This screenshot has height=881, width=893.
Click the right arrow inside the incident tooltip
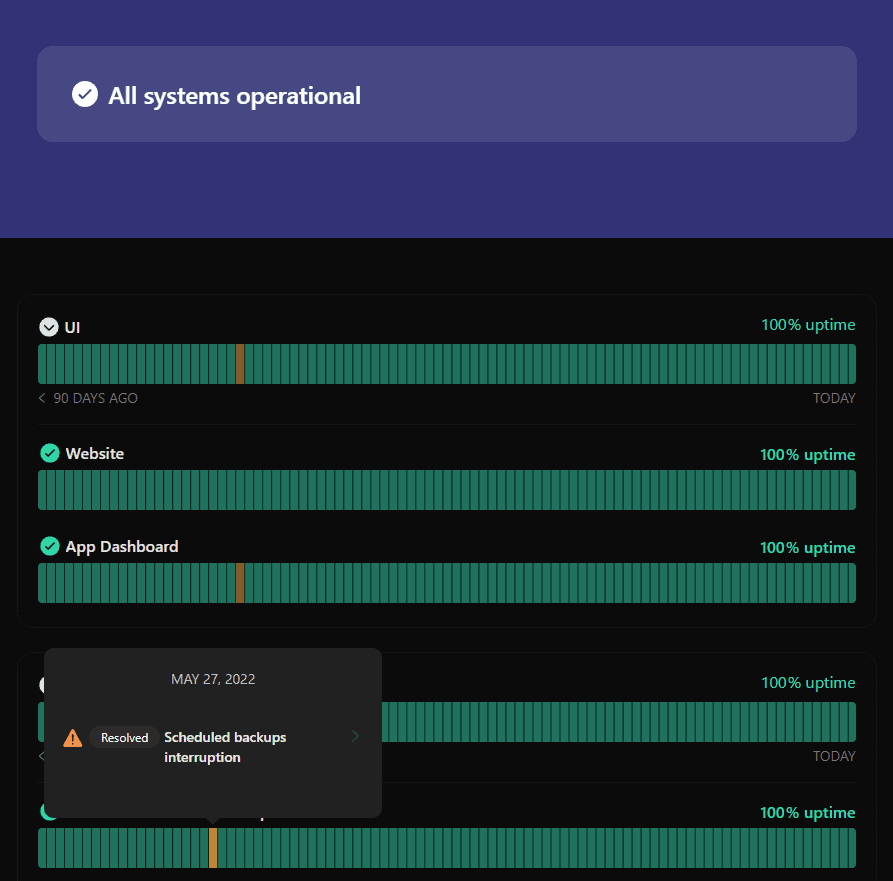(355, 735)
